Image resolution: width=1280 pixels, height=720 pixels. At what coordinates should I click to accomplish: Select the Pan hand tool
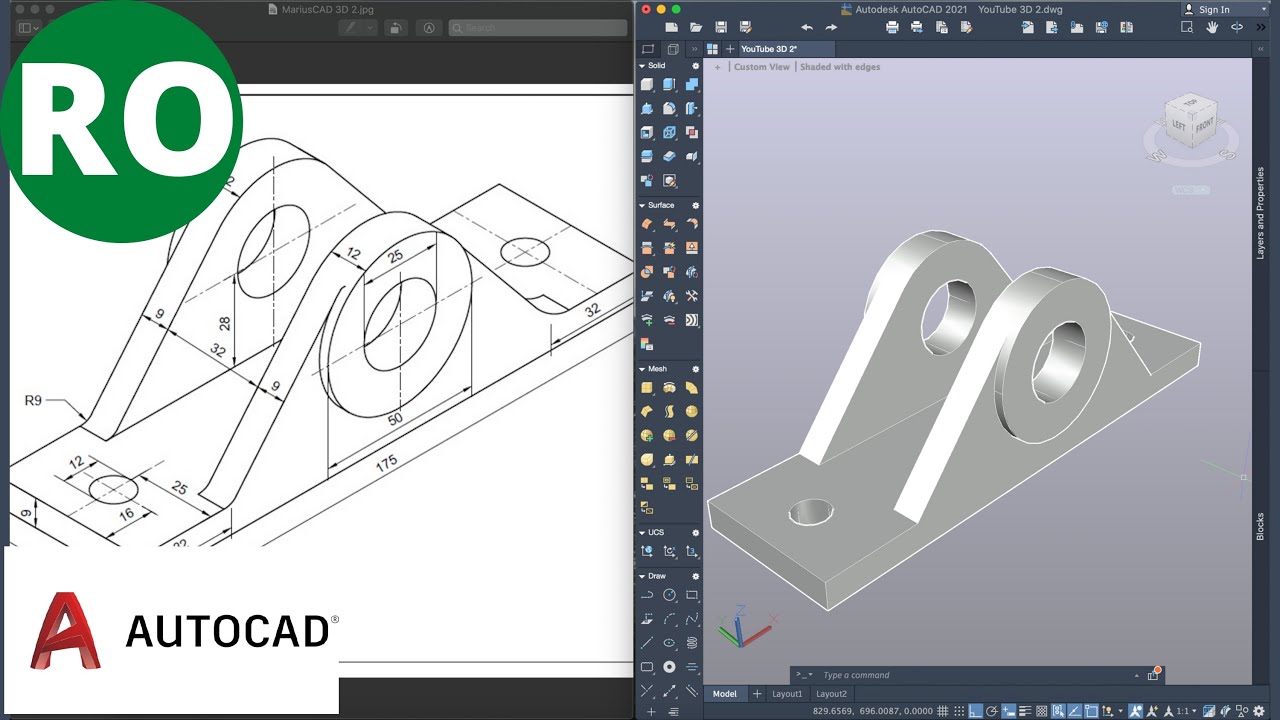point(1212,27)
